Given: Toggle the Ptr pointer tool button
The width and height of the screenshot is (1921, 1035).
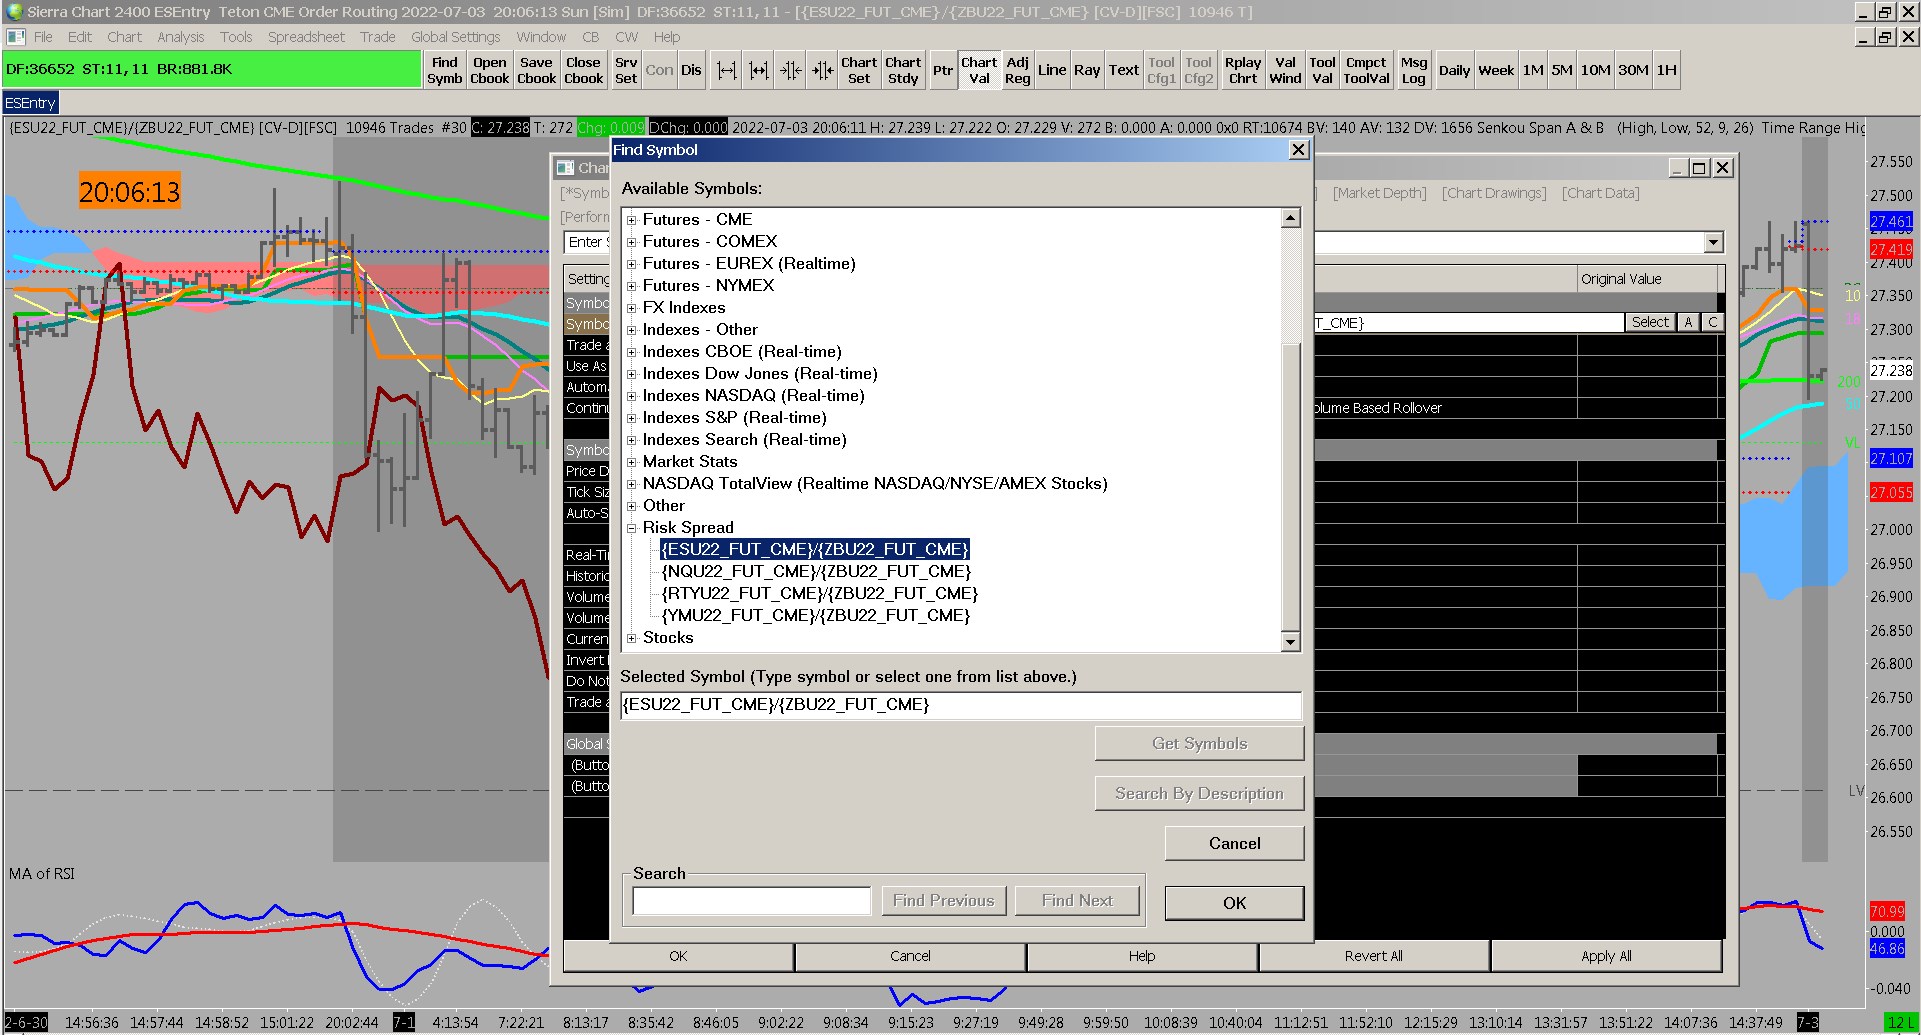Looking at the screenshot, I should [942, 70].
